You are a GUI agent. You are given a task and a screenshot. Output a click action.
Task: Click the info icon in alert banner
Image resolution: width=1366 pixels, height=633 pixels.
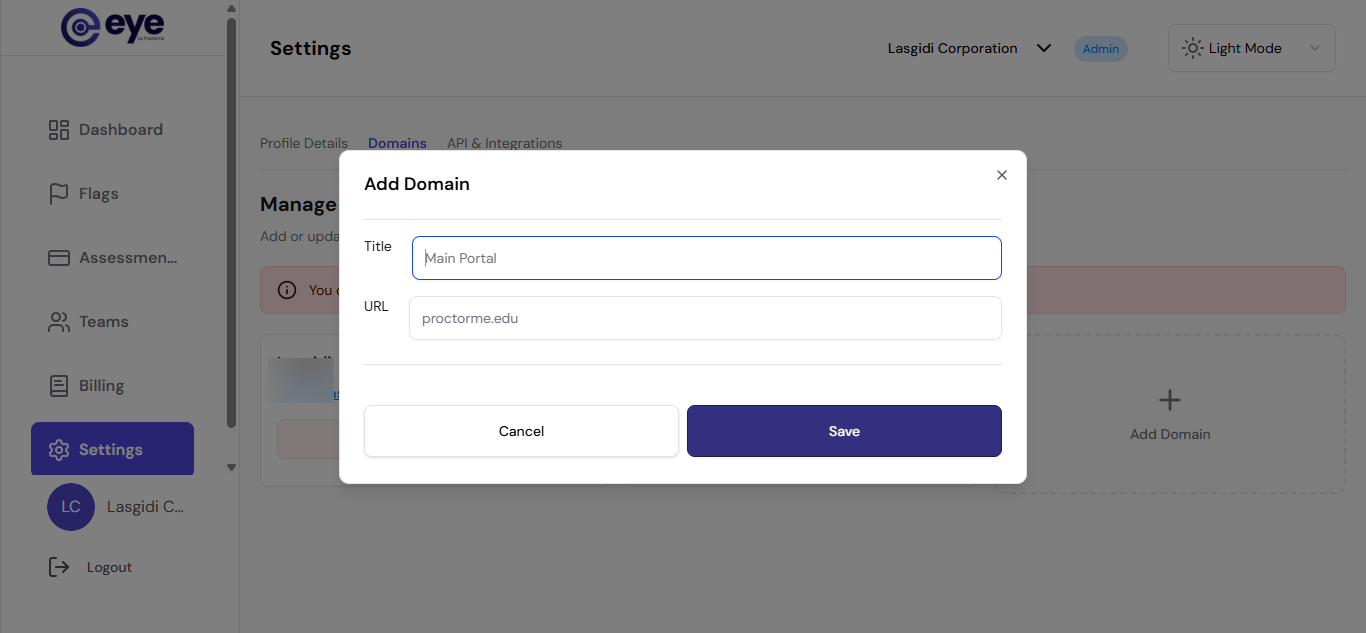pyautogui.click(x=287, y=290)
